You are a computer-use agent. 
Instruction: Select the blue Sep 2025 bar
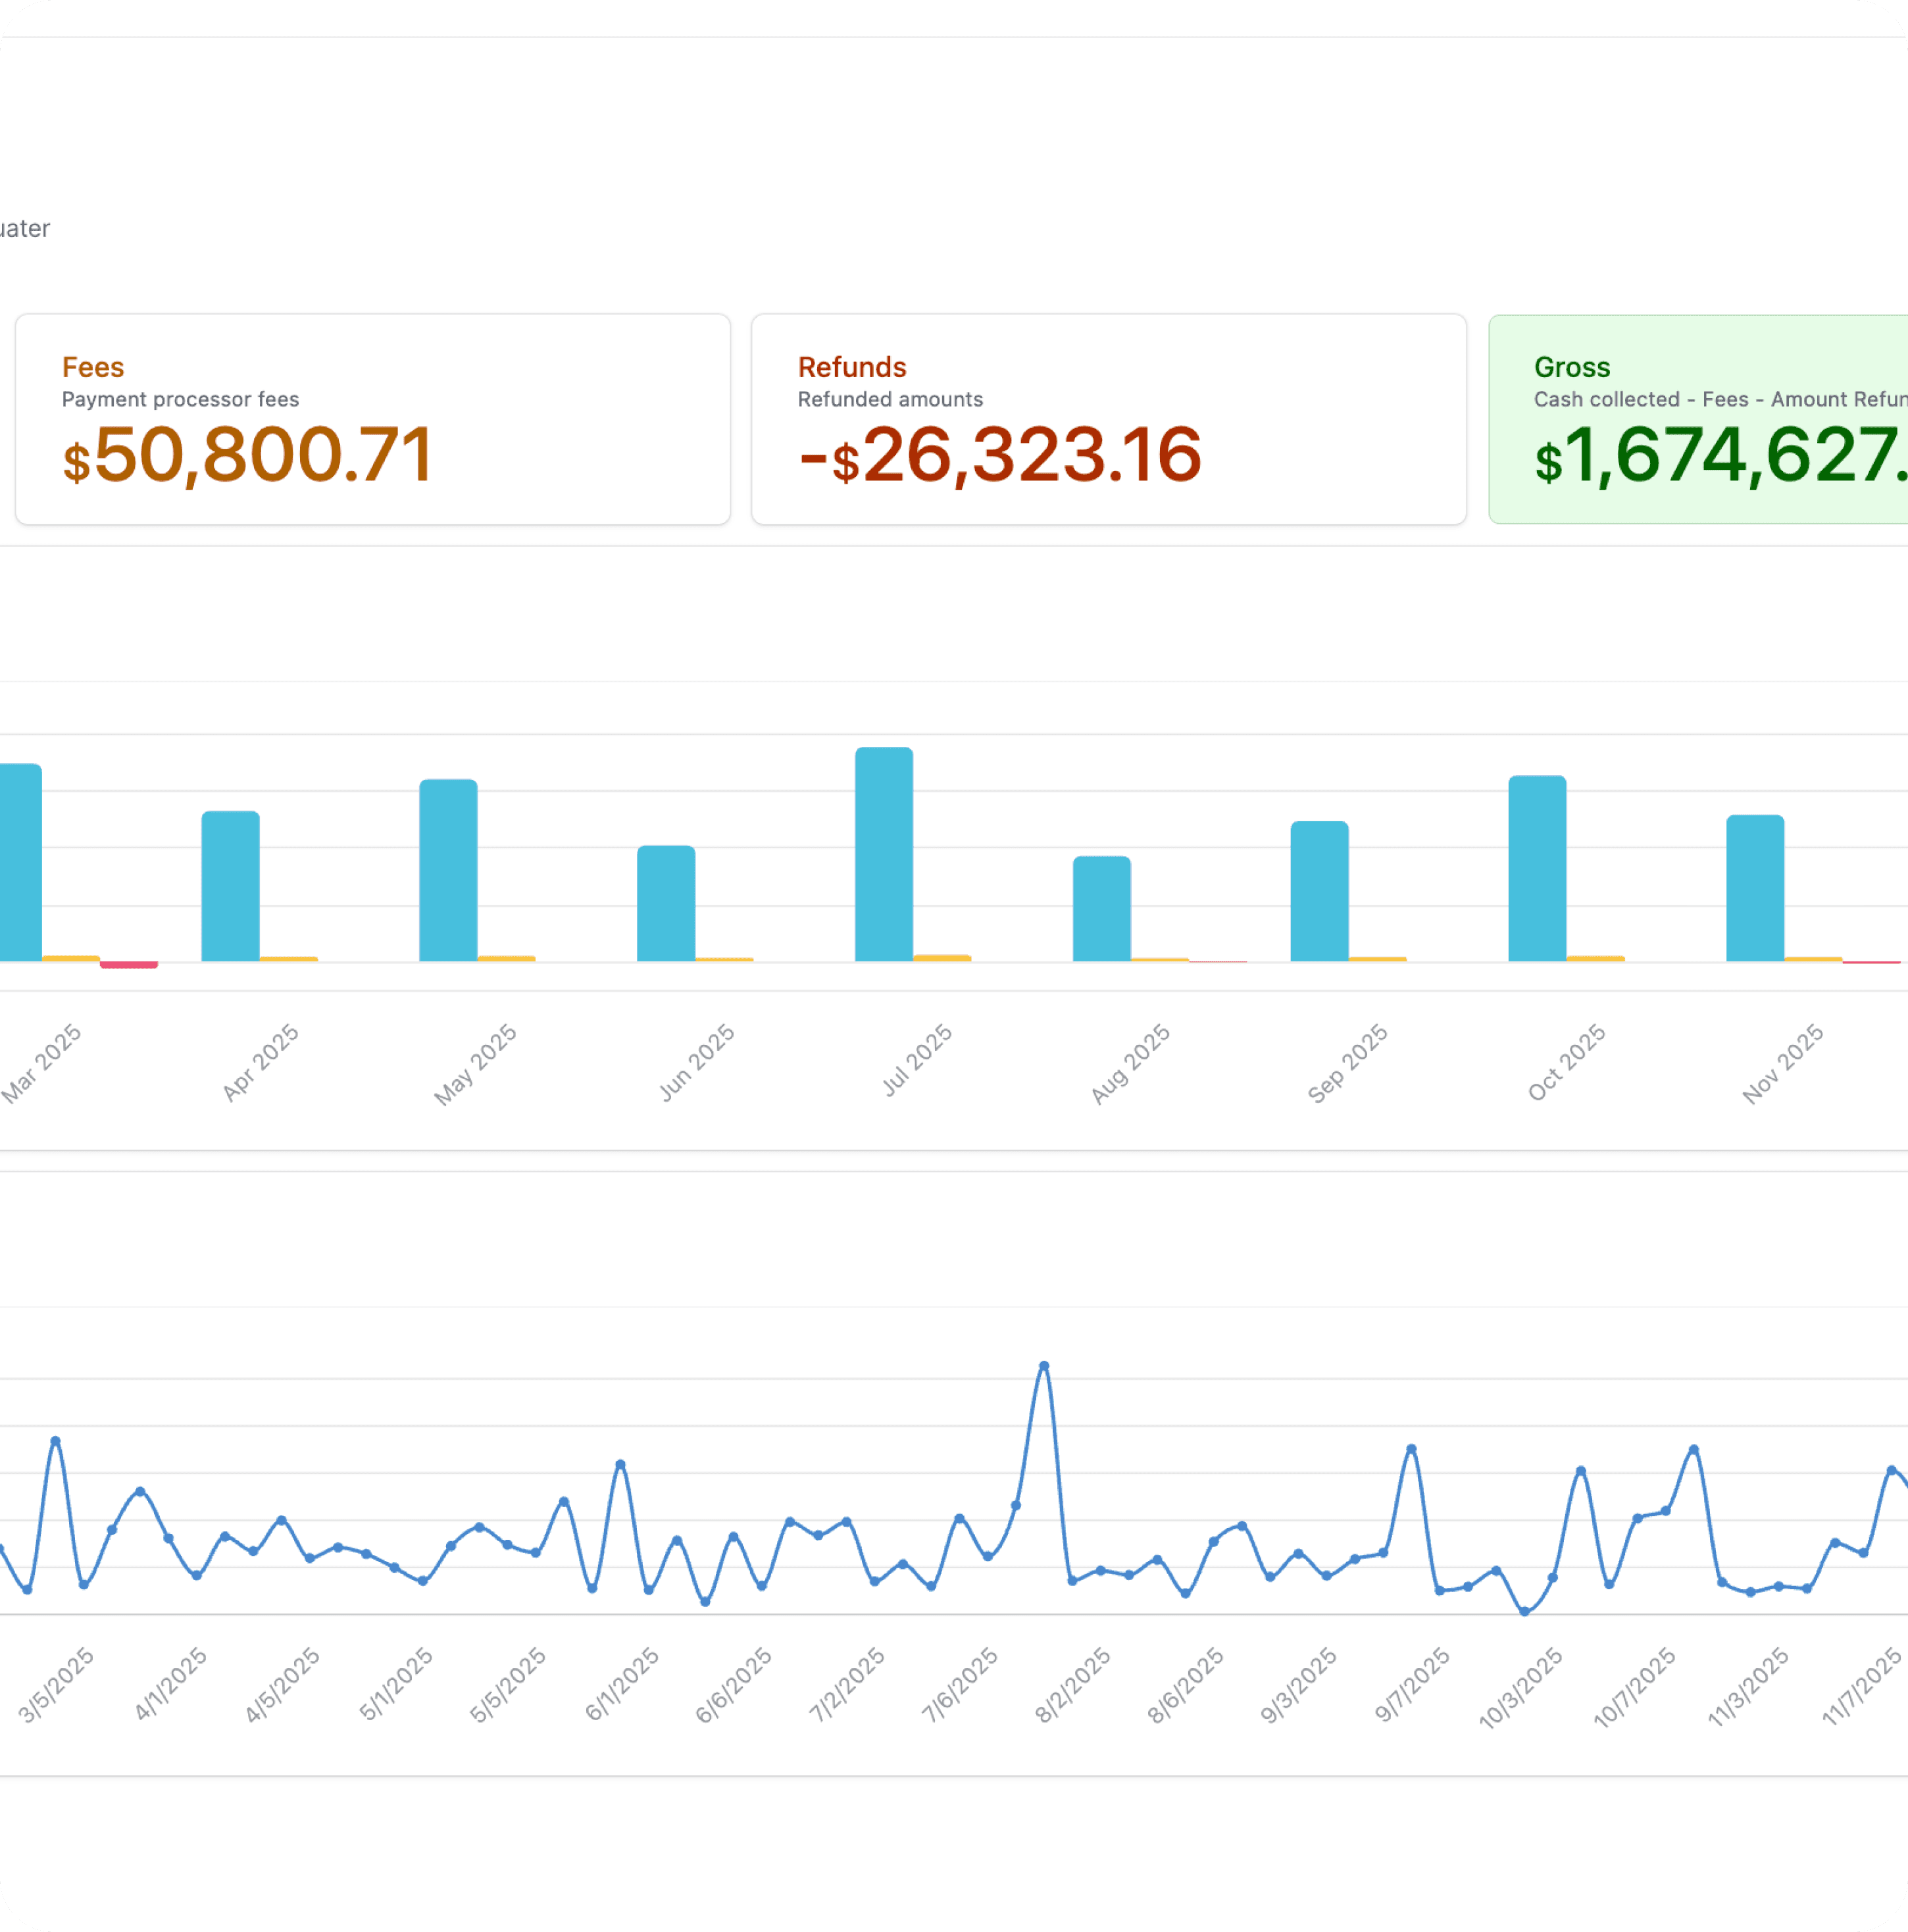pos(1319,891)
